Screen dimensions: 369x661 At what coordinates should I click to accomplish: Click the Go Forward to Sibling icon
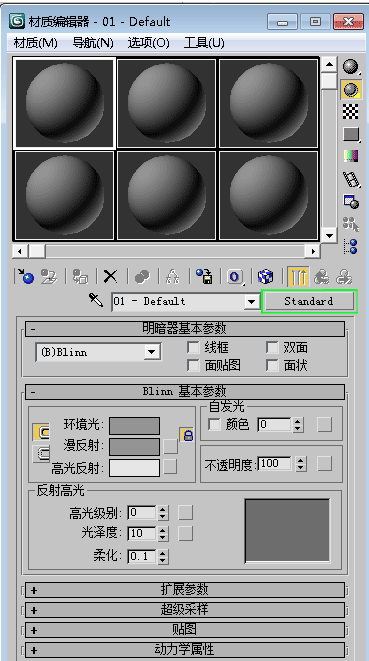344,277
